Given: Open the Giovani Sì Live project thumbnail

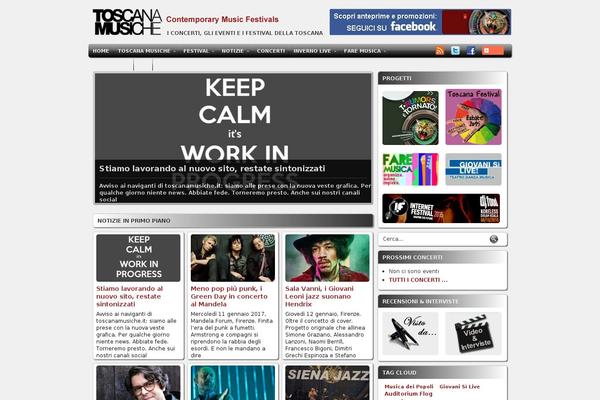Looking at the screenshot, I should 473,169.
